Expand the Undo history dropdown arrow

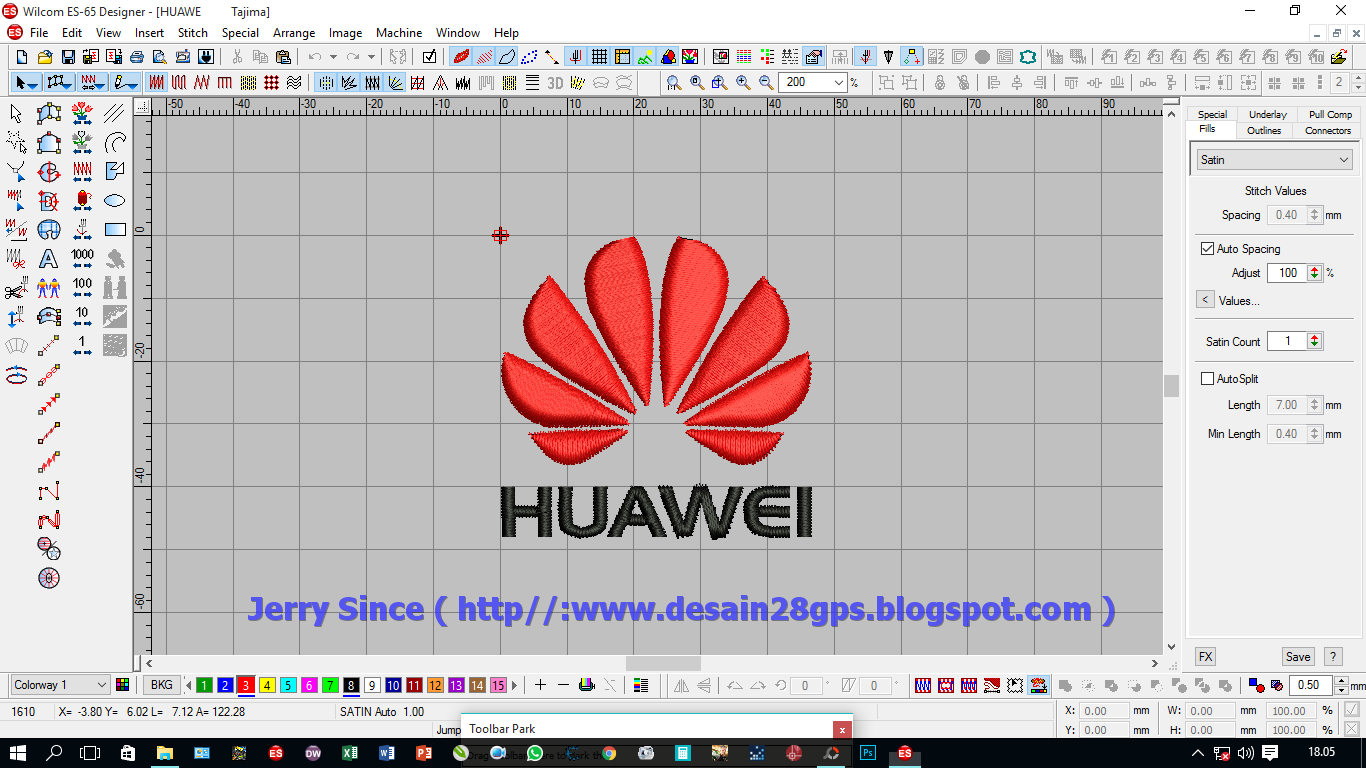pyautogui.click(x=333, y=57)
